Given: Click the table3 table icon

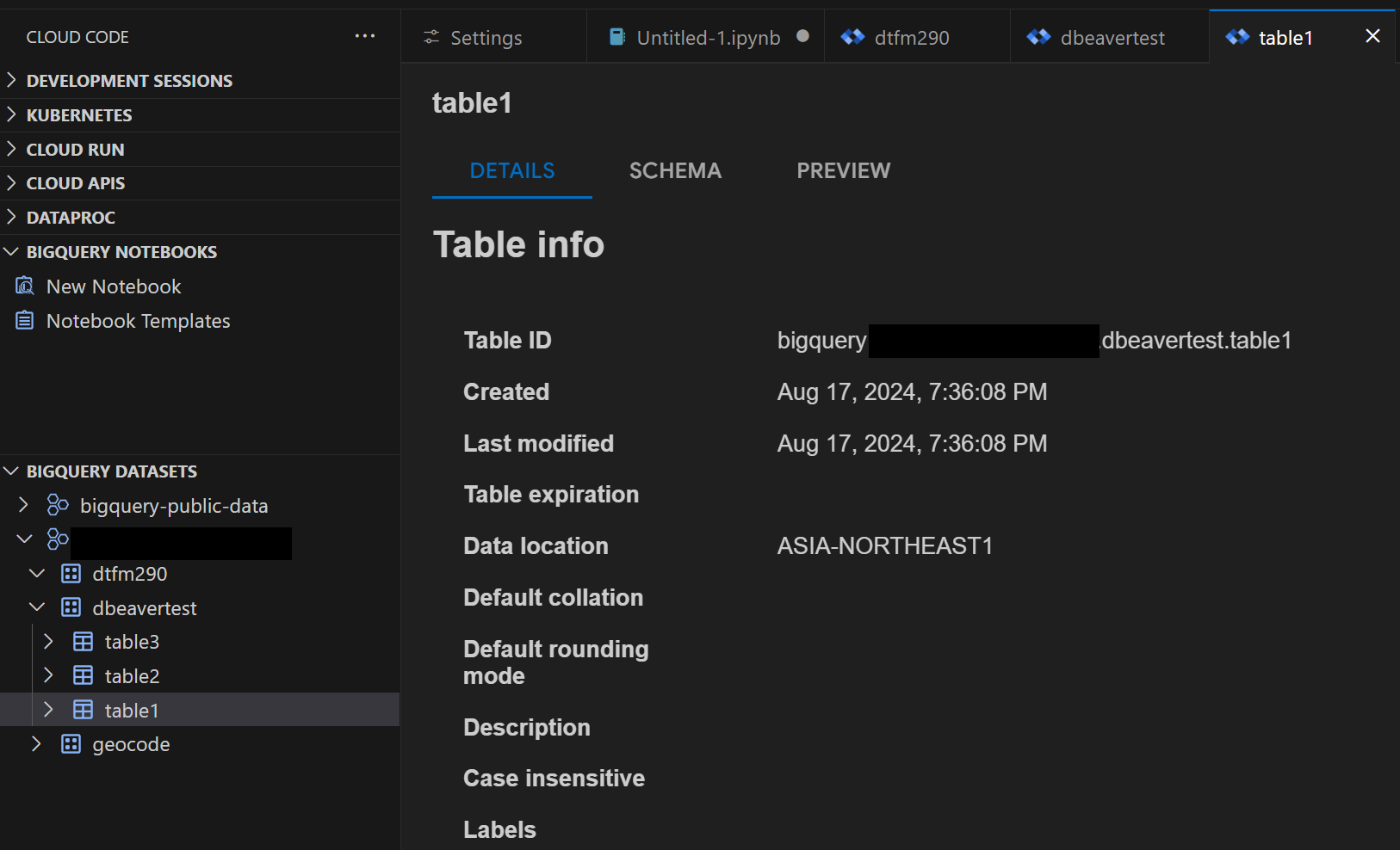Looking at the screenshot, I should click(x=83, y=642).
